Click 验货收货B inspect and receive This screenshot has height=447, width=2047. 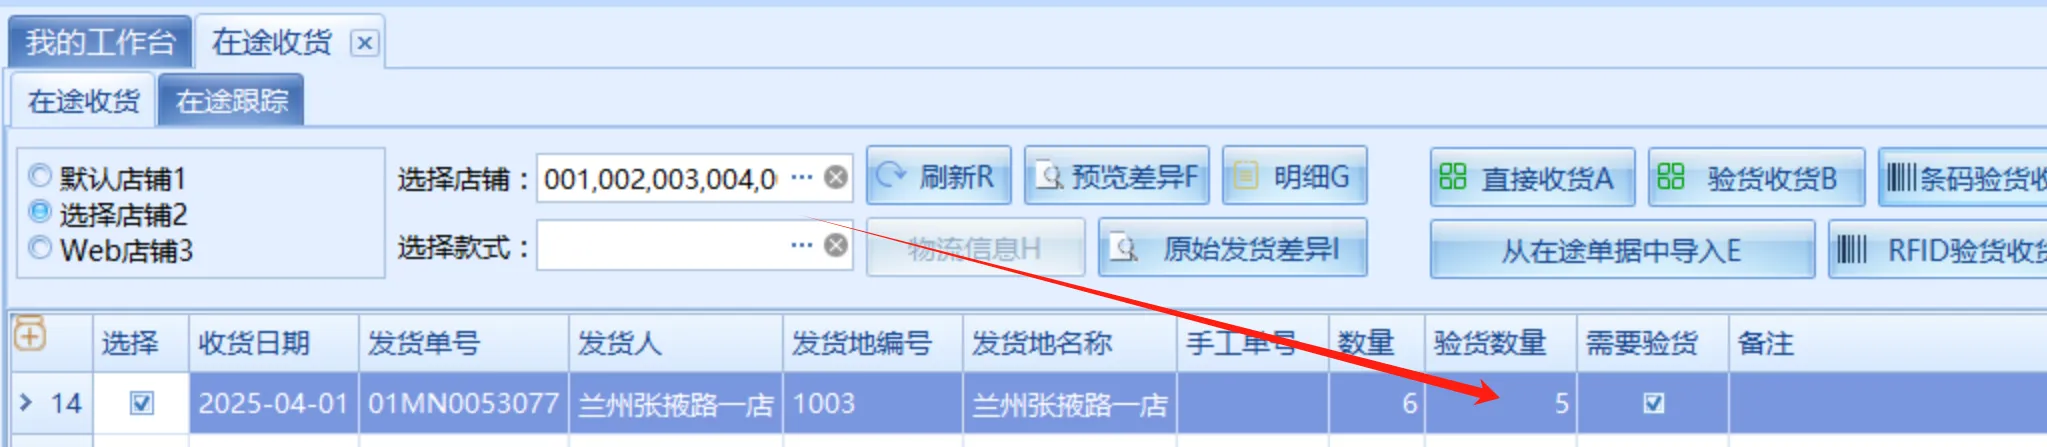pyautogui.click(x=1756, y=178)
